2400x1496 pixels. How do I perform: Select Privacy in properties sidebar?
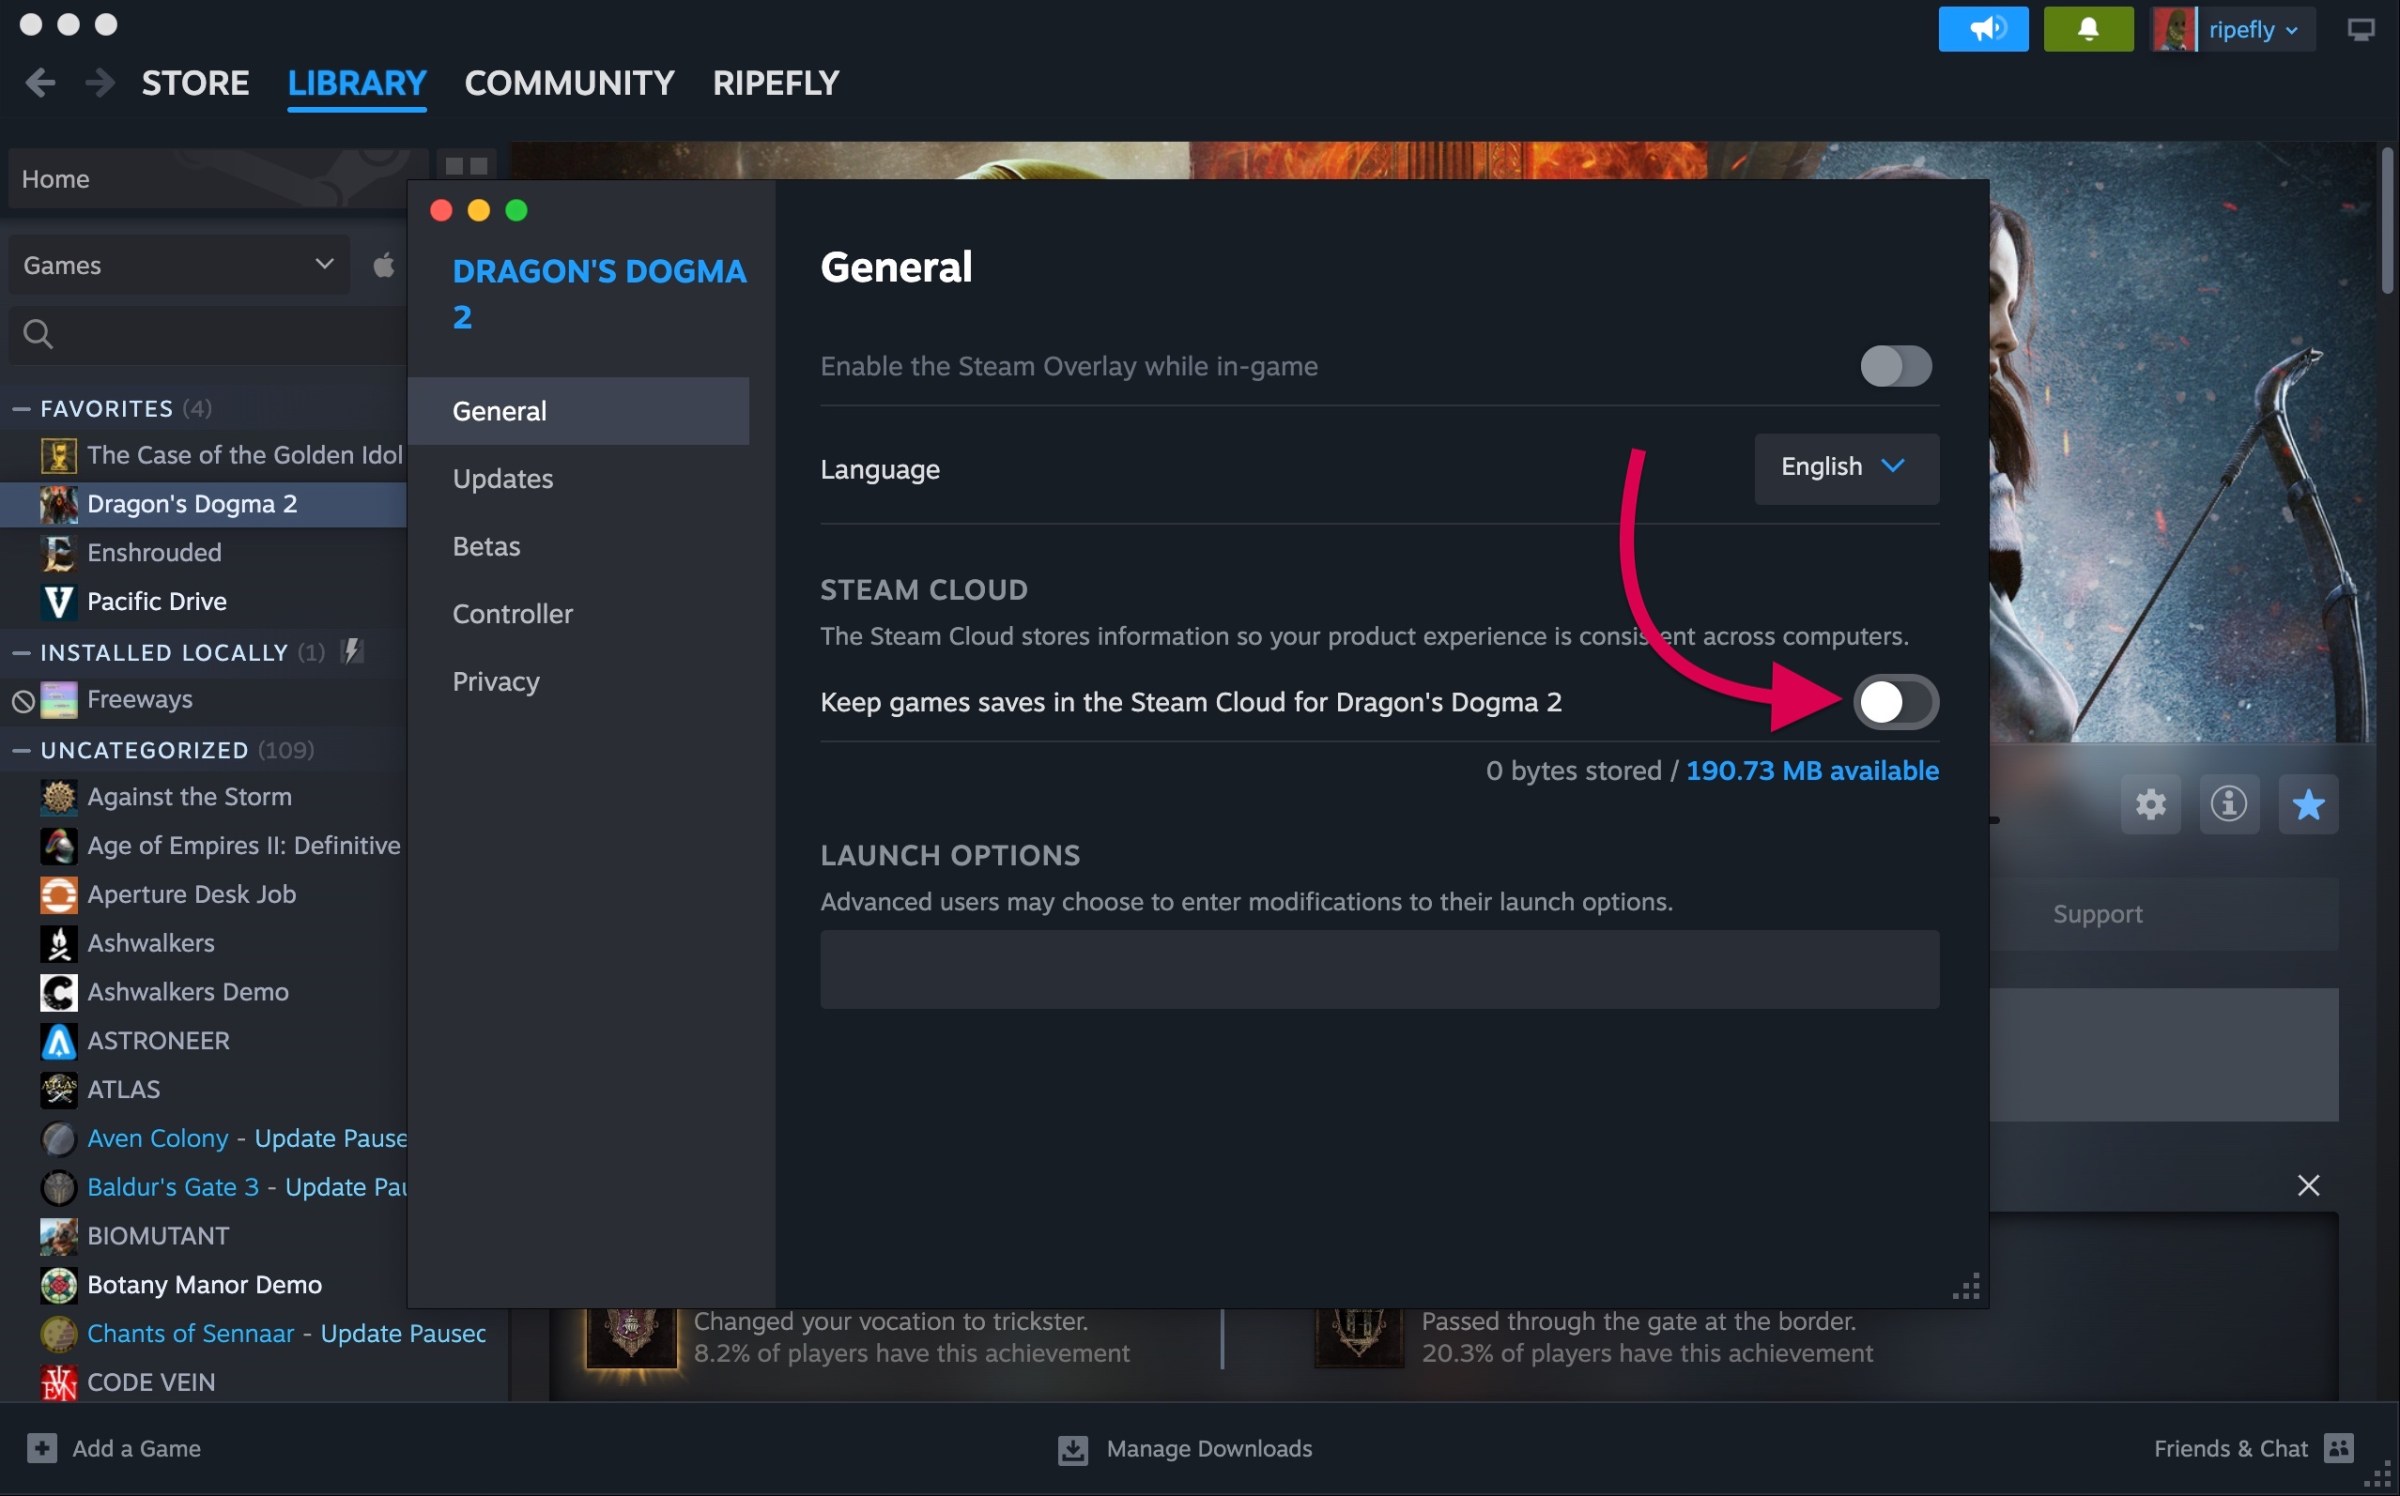578,681
